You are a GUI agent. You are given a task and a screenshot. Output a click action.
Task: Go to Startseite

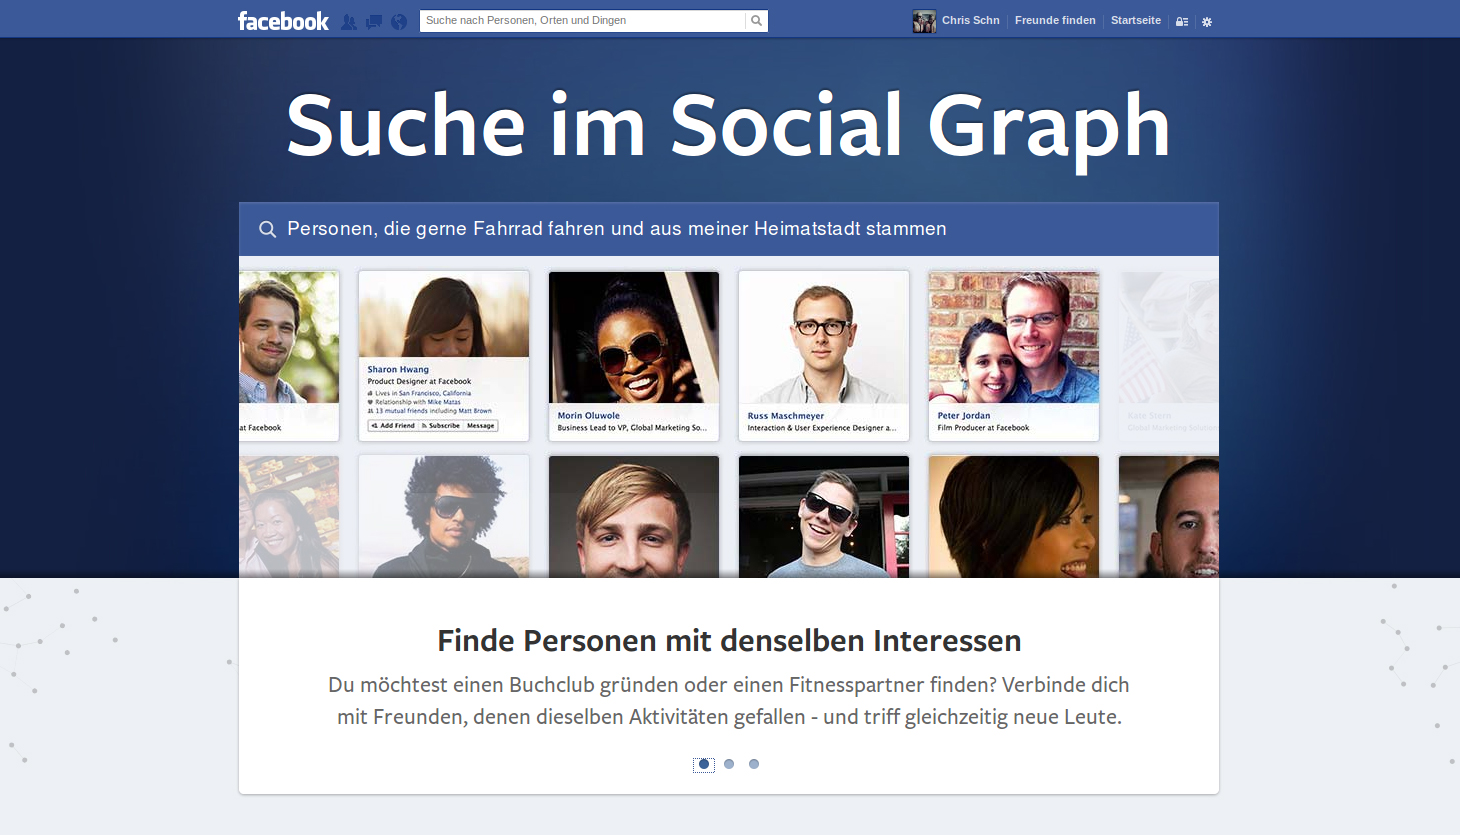pos(1136,20)
